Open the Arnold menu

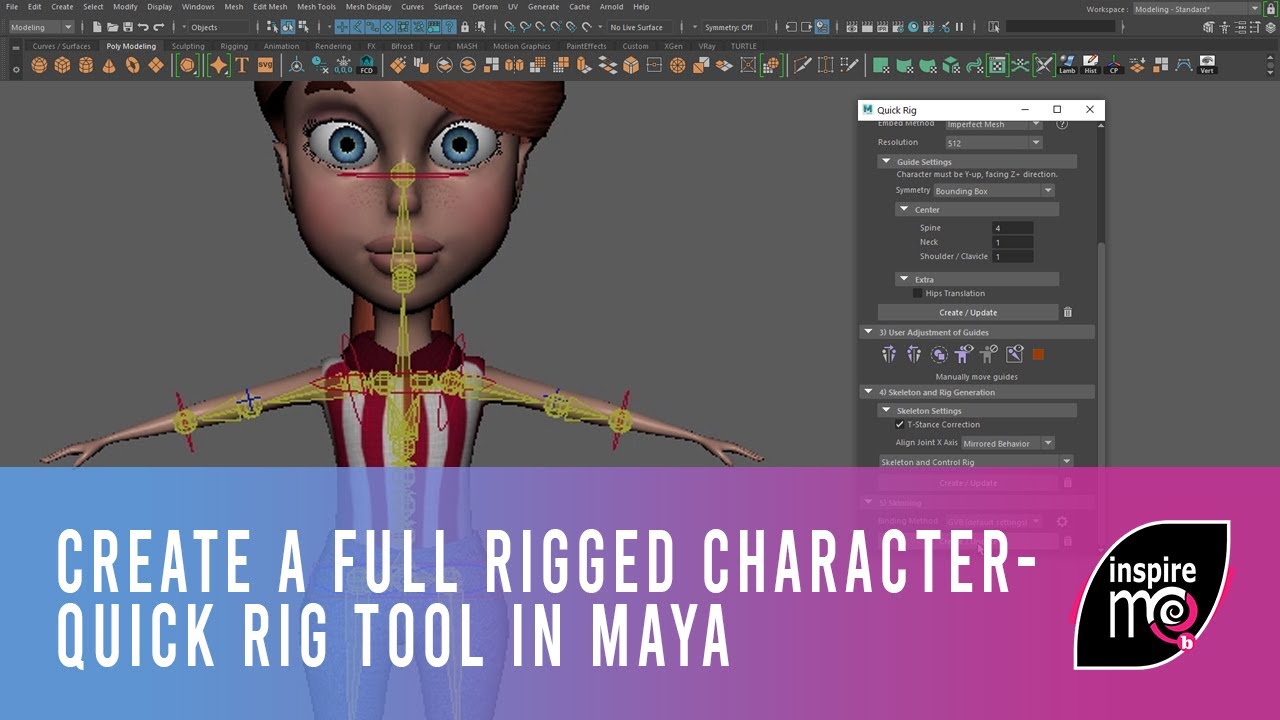point(611,7)
